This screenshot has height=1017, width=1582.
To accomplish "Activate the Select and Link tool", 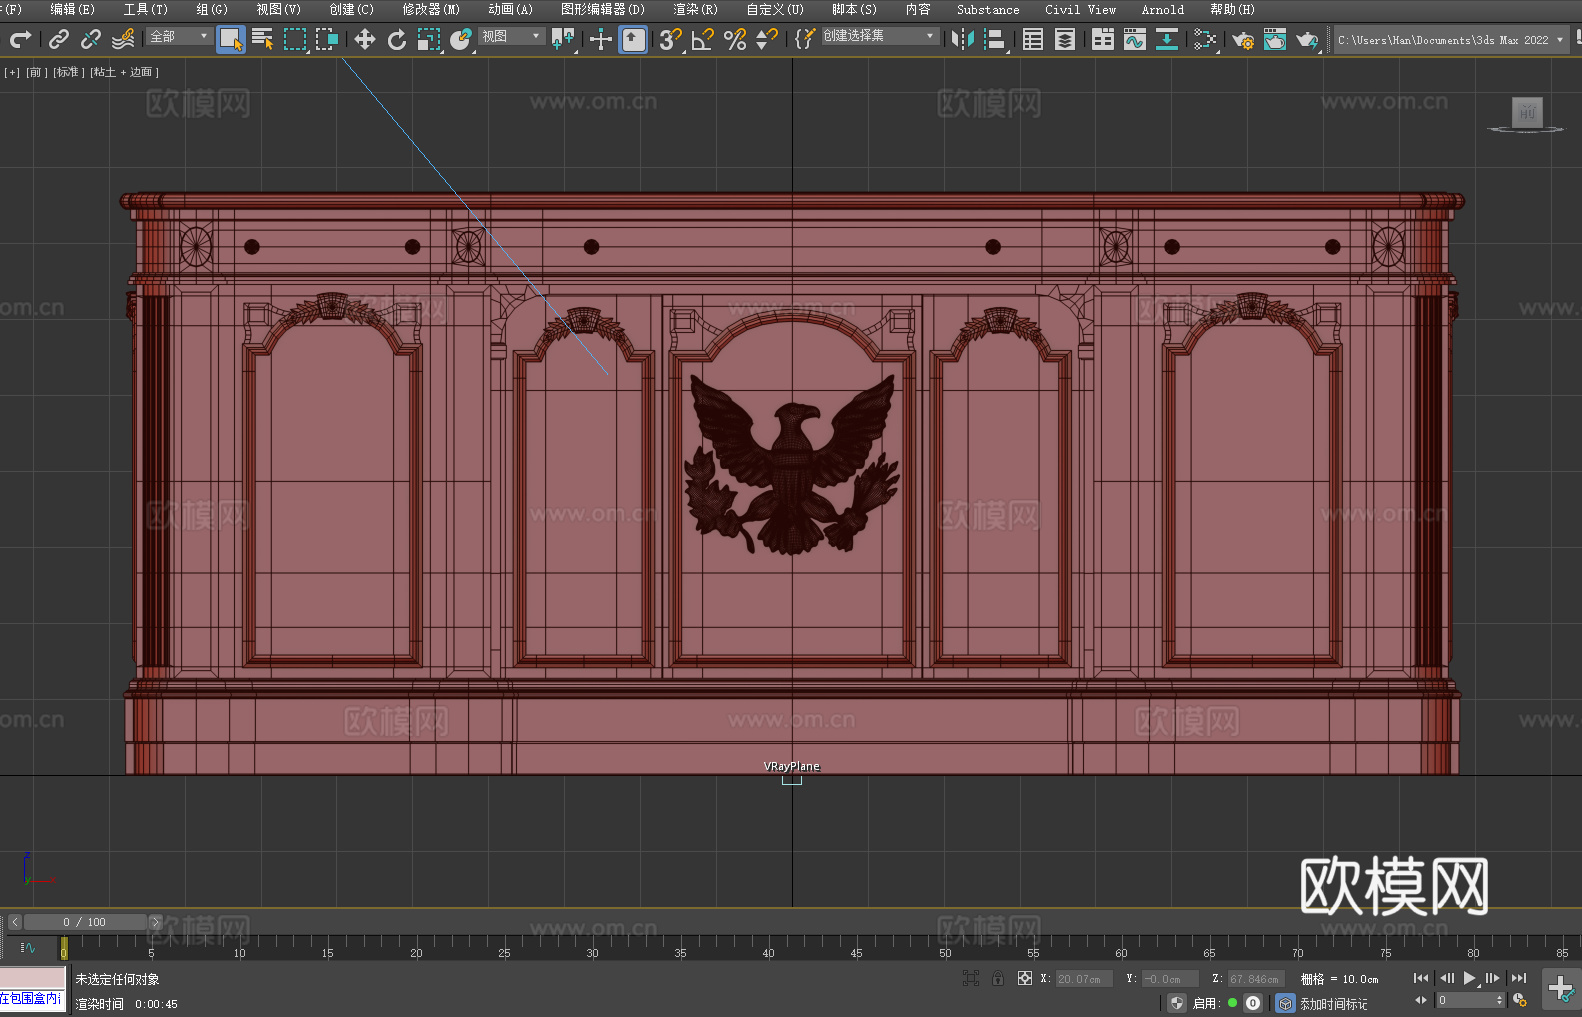I will tap(59, 39).
